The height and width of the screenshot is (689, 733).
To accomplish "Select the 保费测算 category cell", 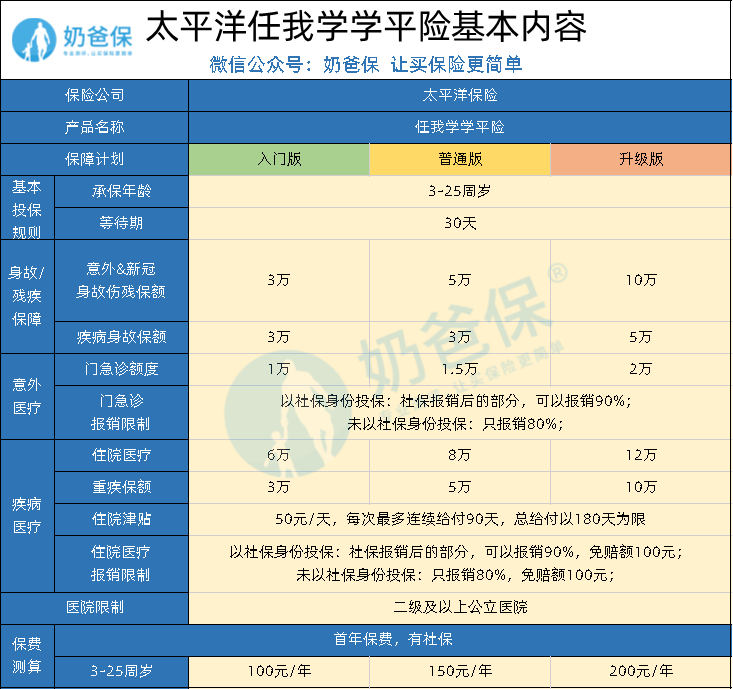I will pos(27,656).
